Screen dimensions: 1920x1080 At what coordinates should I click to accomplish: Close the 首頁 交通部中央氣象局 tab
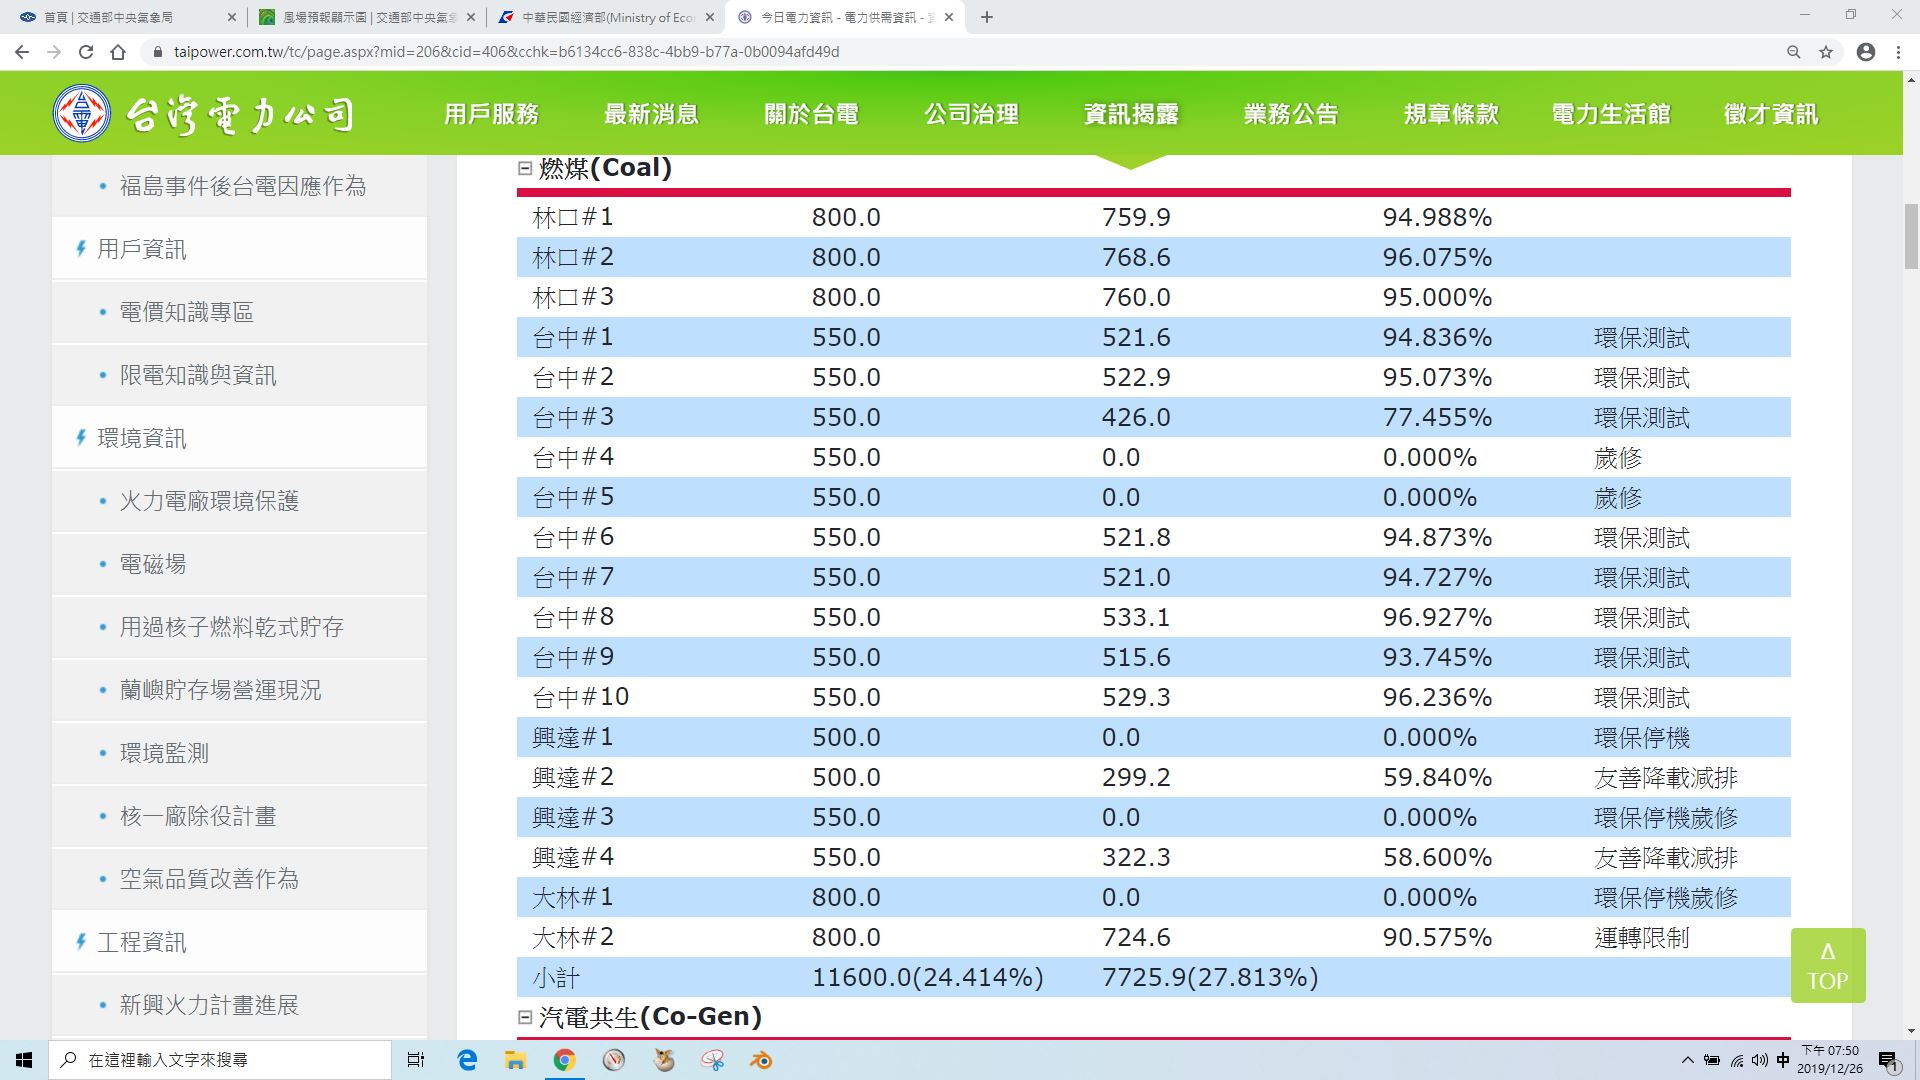point(232,17)
